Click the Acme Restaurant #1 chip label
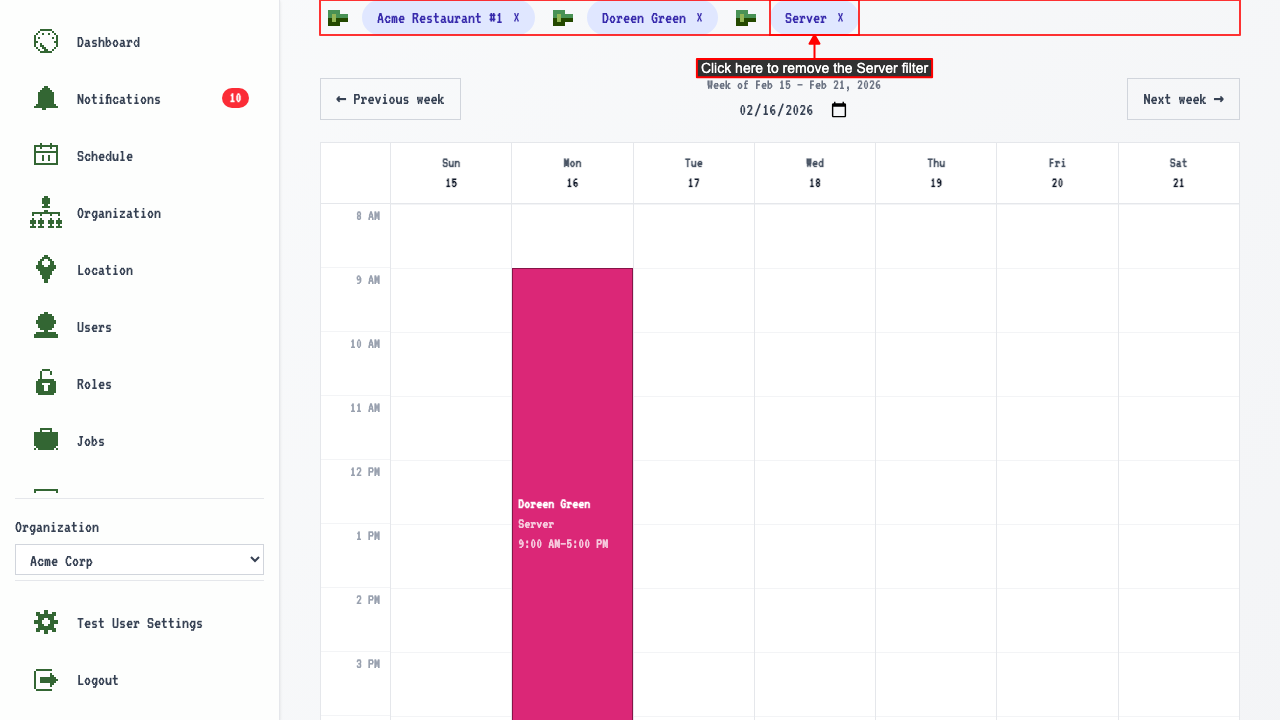 (440, 18)
